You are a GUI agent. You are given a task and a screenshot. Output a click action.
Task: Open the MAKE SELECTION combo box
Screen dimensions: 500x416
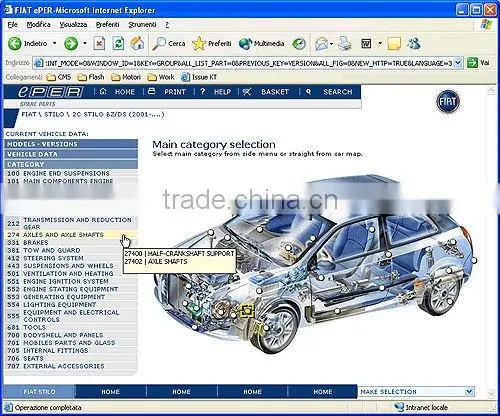click(416, 392)
